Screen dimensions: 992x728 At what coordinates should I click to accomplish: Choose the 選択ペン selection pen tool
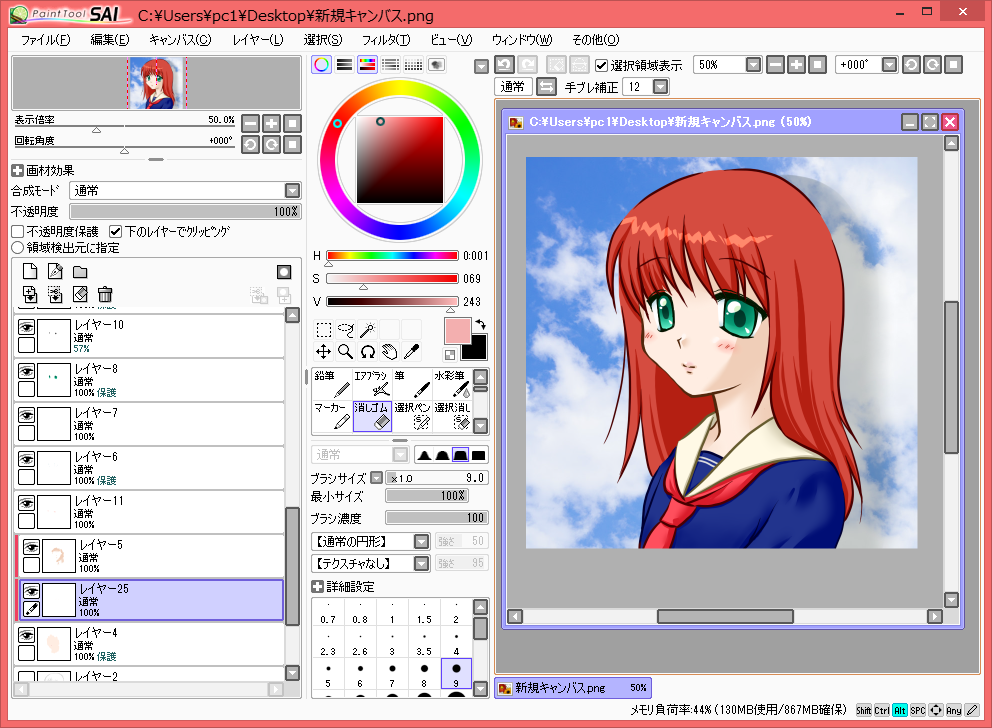[x=412, y=416]
